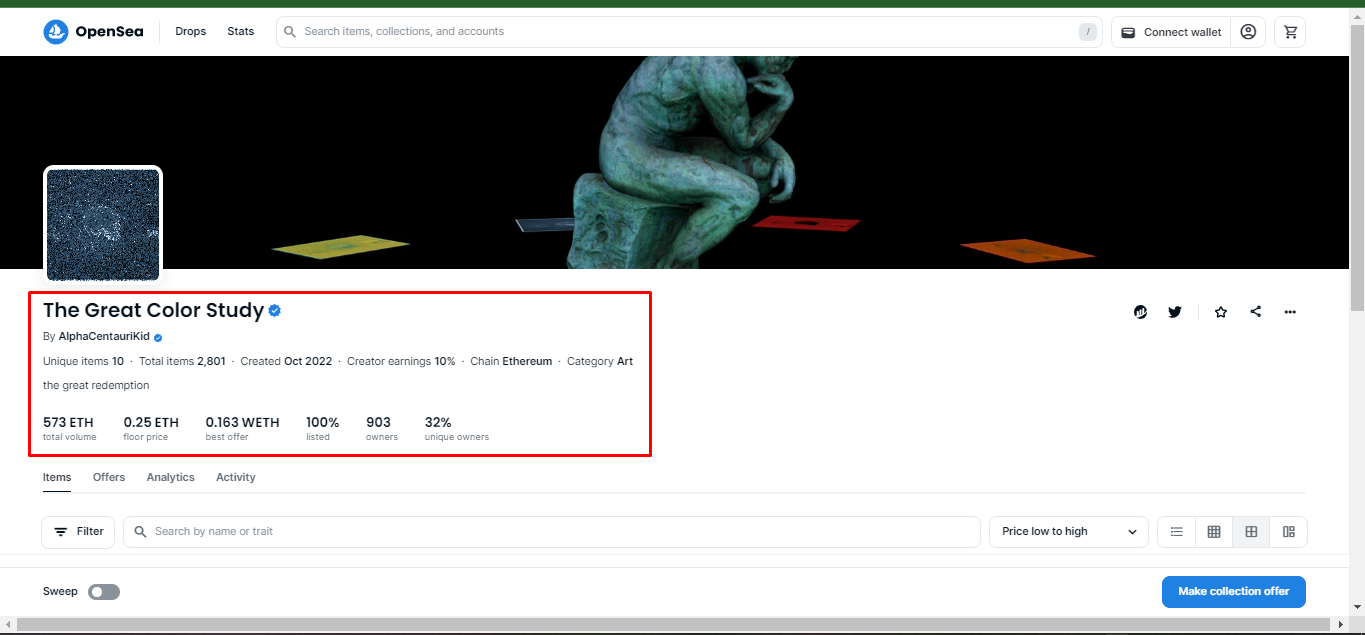Click the wallet icon in Connect wallet
Screen dimensions: 1365x635
point(1128,32)
